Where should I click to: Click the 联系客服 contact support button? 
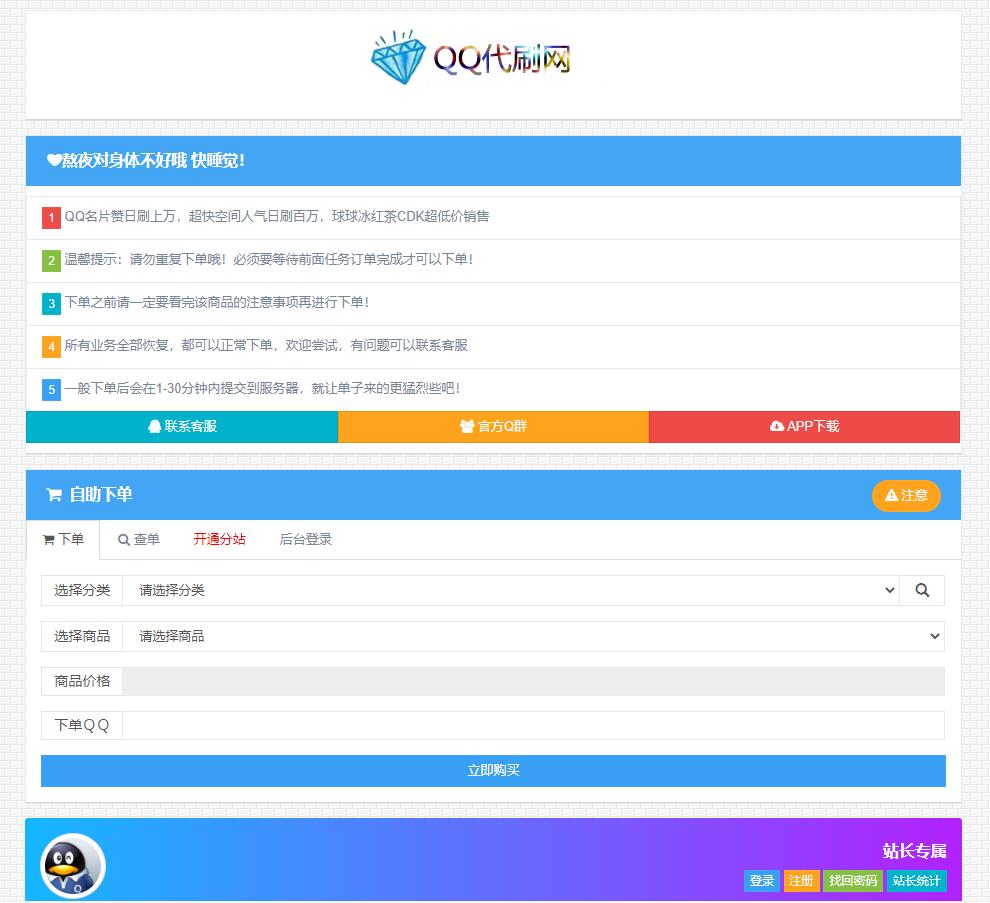coord(182,426)
